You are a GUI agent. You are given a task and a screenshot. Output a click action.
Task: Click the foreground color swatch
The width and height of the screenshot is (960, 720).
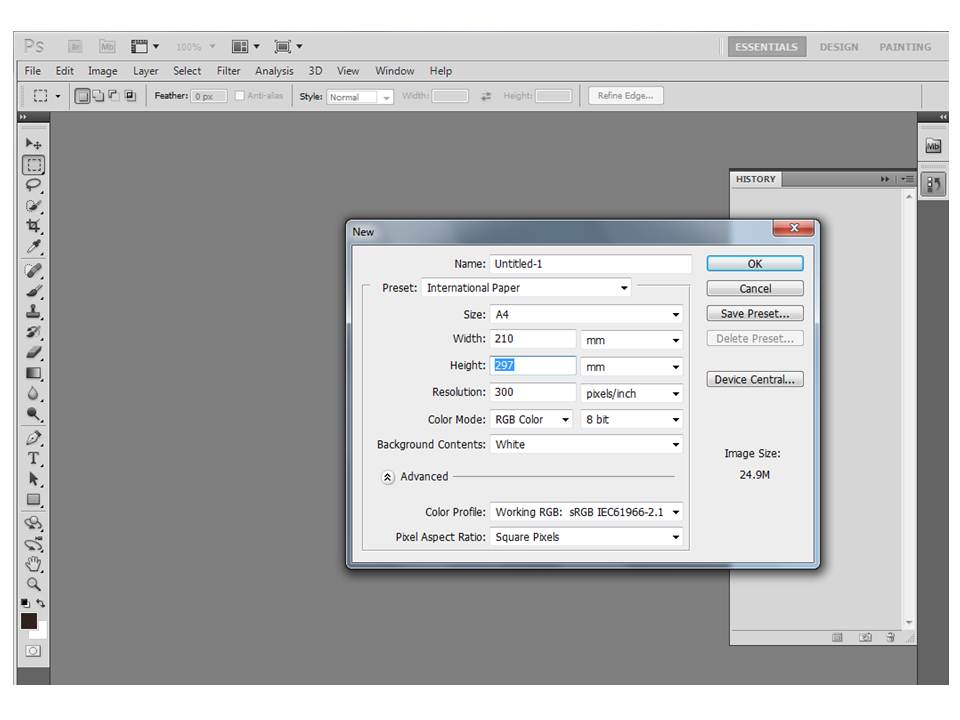(x=28, y=620)
